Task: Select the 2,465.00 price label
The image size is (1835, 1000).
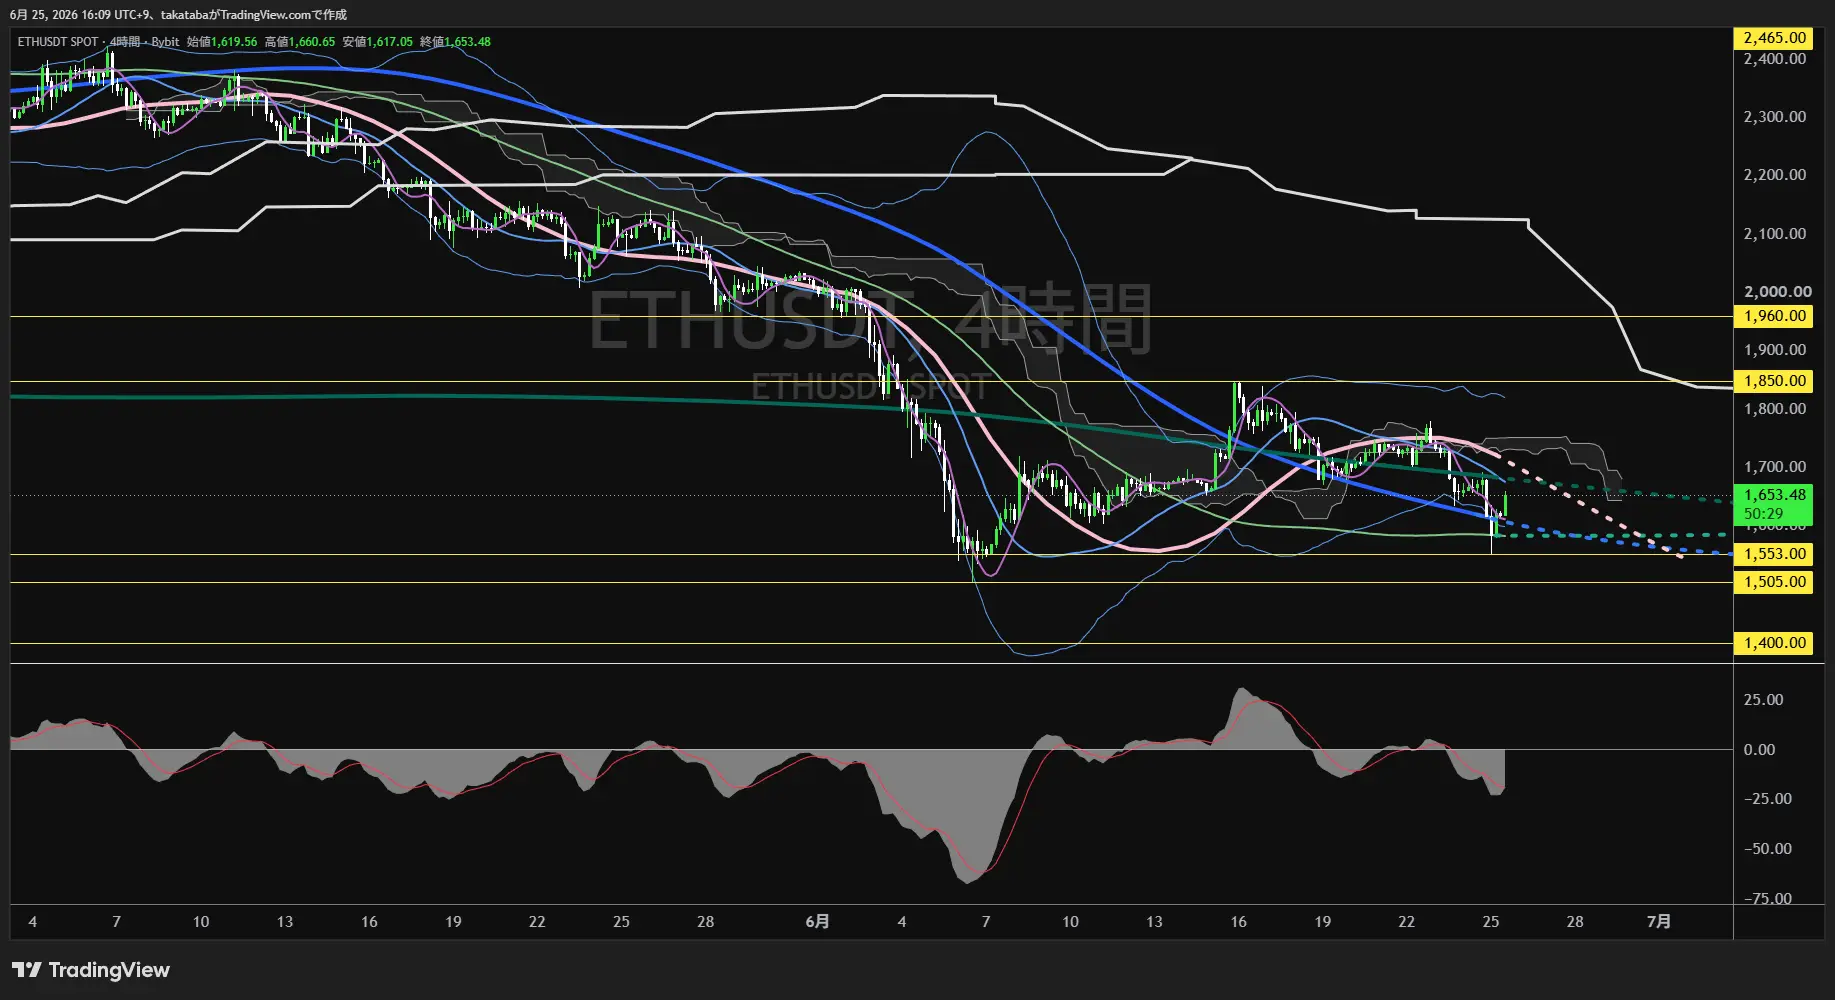Action: click(1774, 38)
